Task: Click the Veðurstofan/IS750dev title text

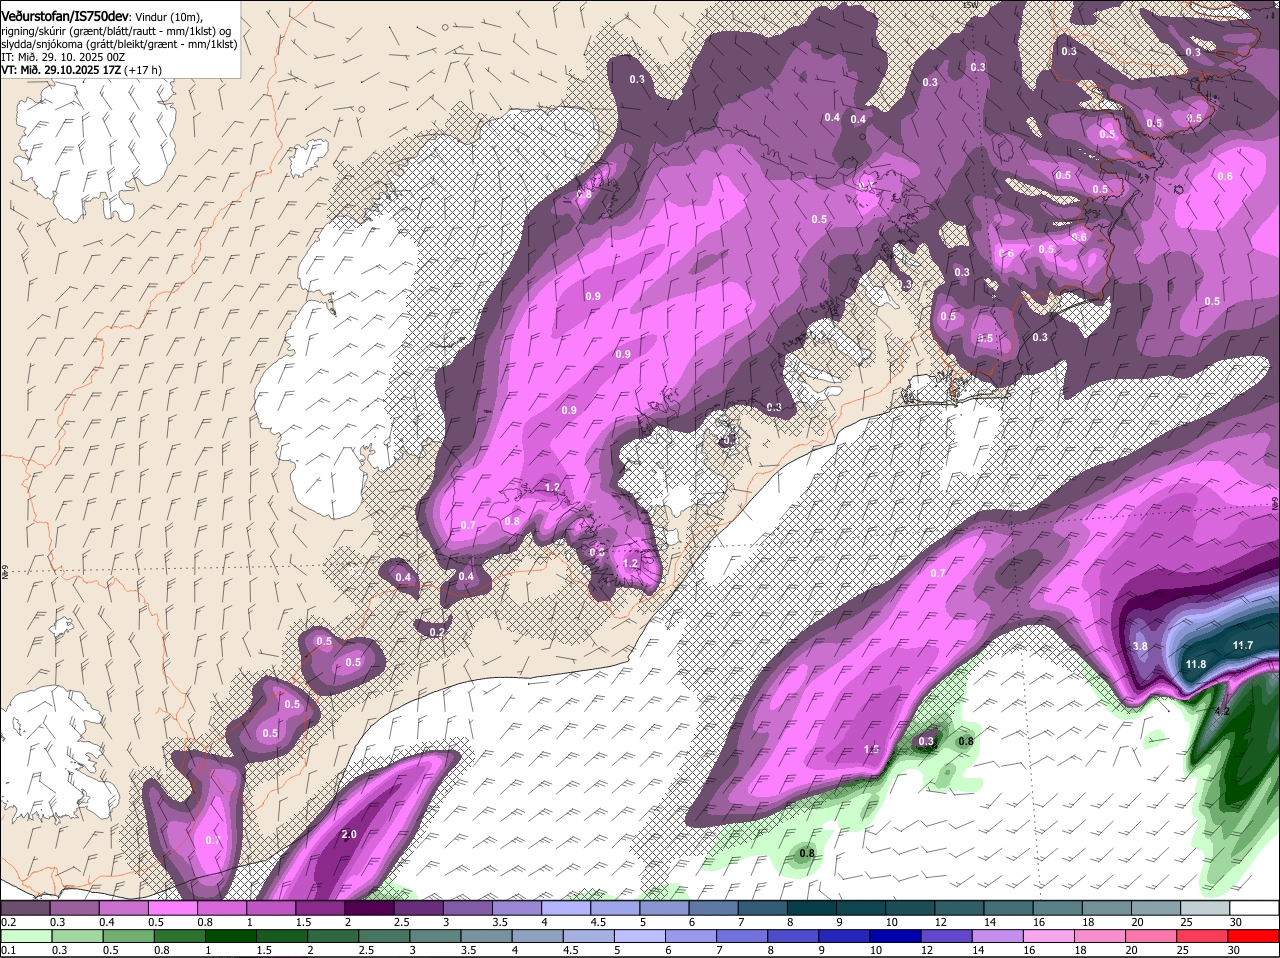Action: [65, 16]
